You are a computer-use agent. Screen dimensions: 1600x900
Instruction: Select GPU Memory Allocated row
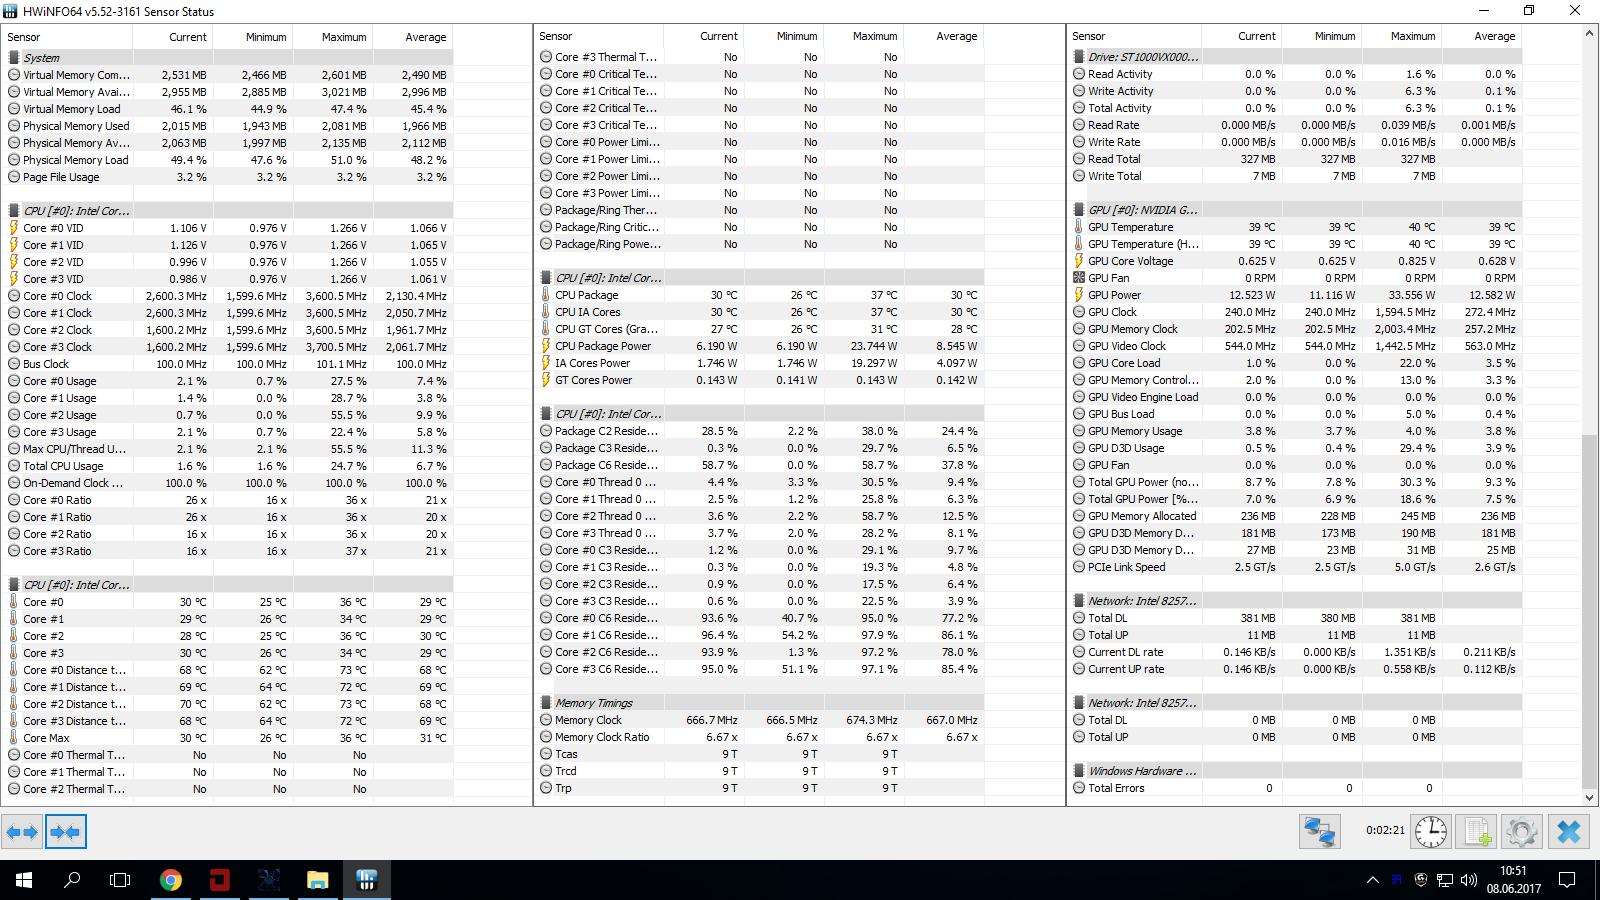click(1295, 516)
